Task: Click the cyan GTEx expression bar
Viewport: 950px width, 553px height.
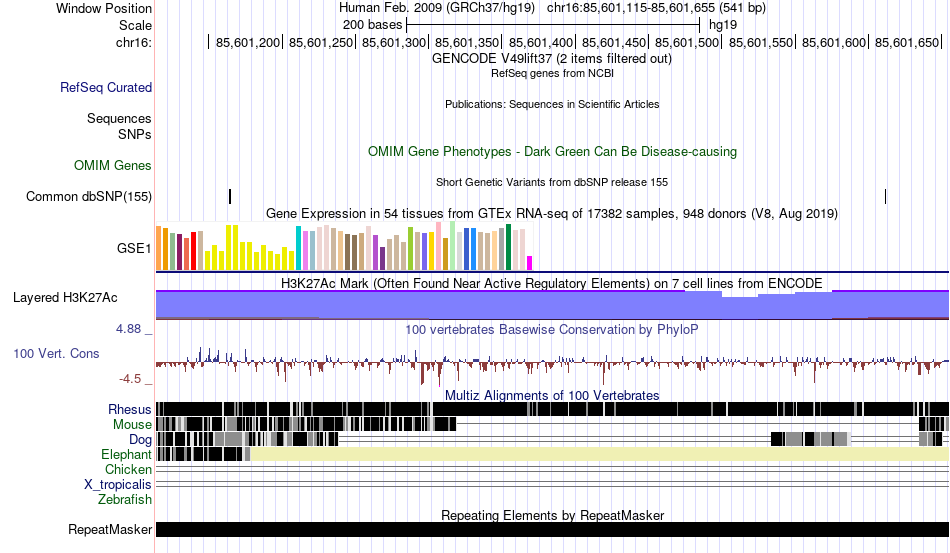Action: coord(298,248)
